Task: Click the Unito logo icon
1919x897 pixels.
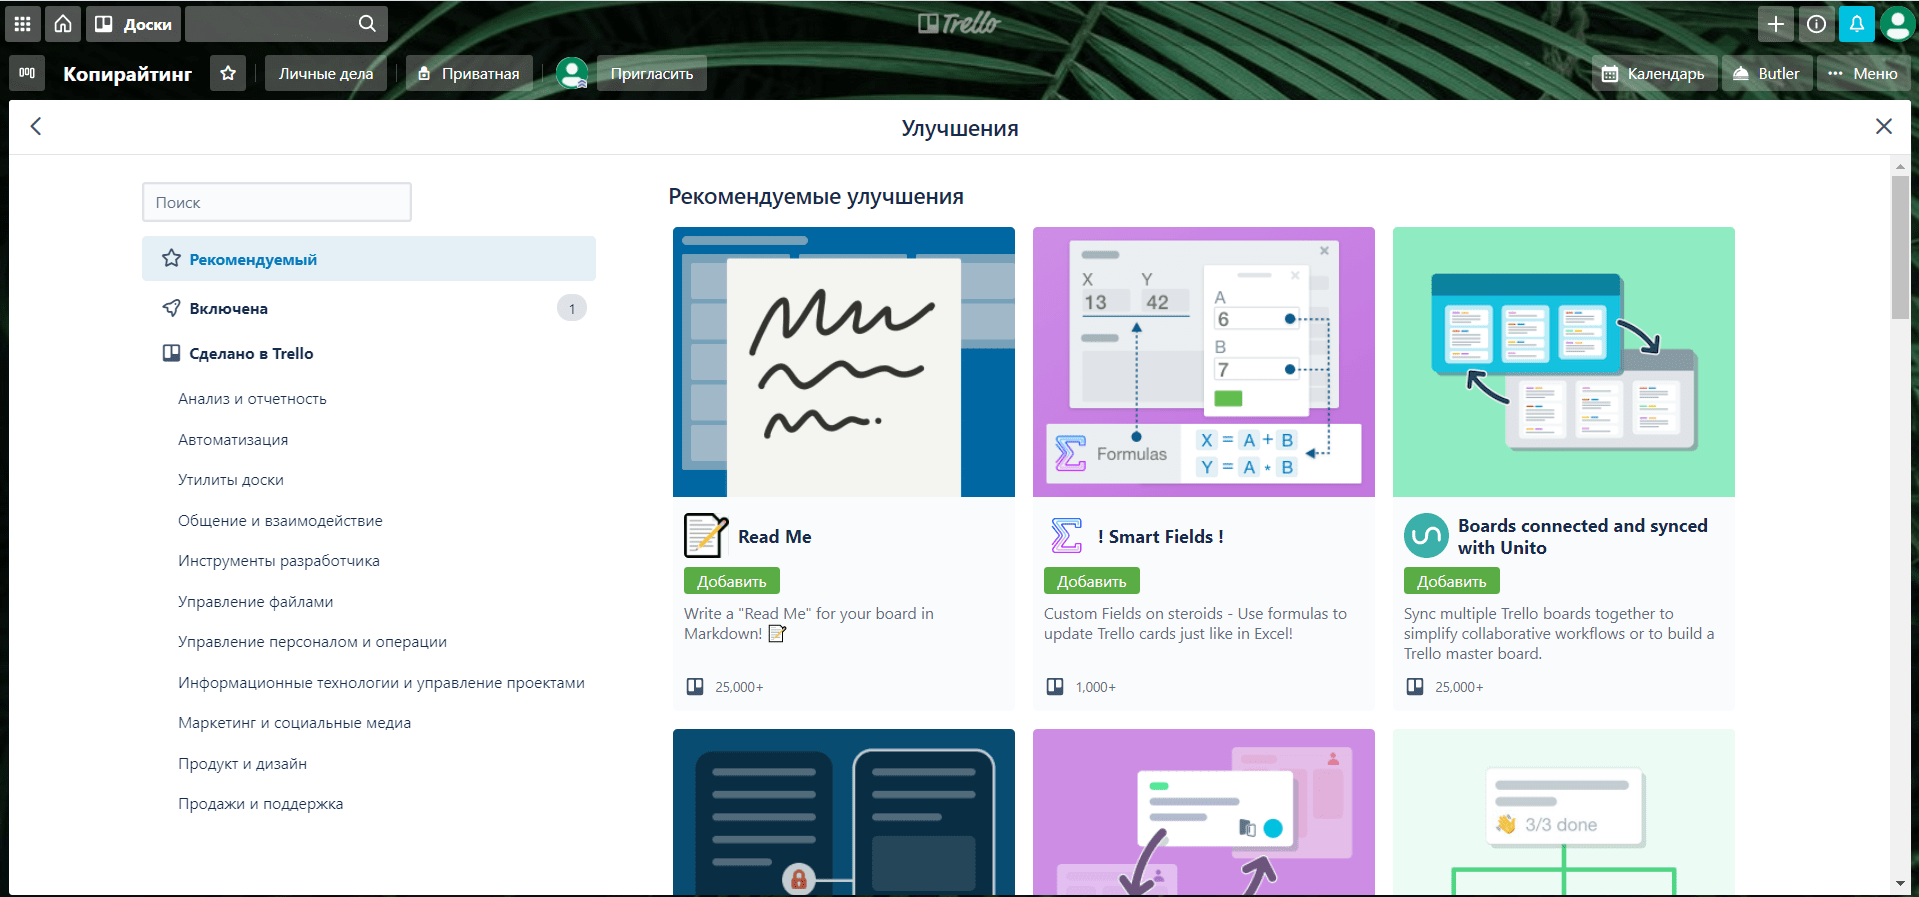Action: pyautogui.click(x=1426, y=536)
